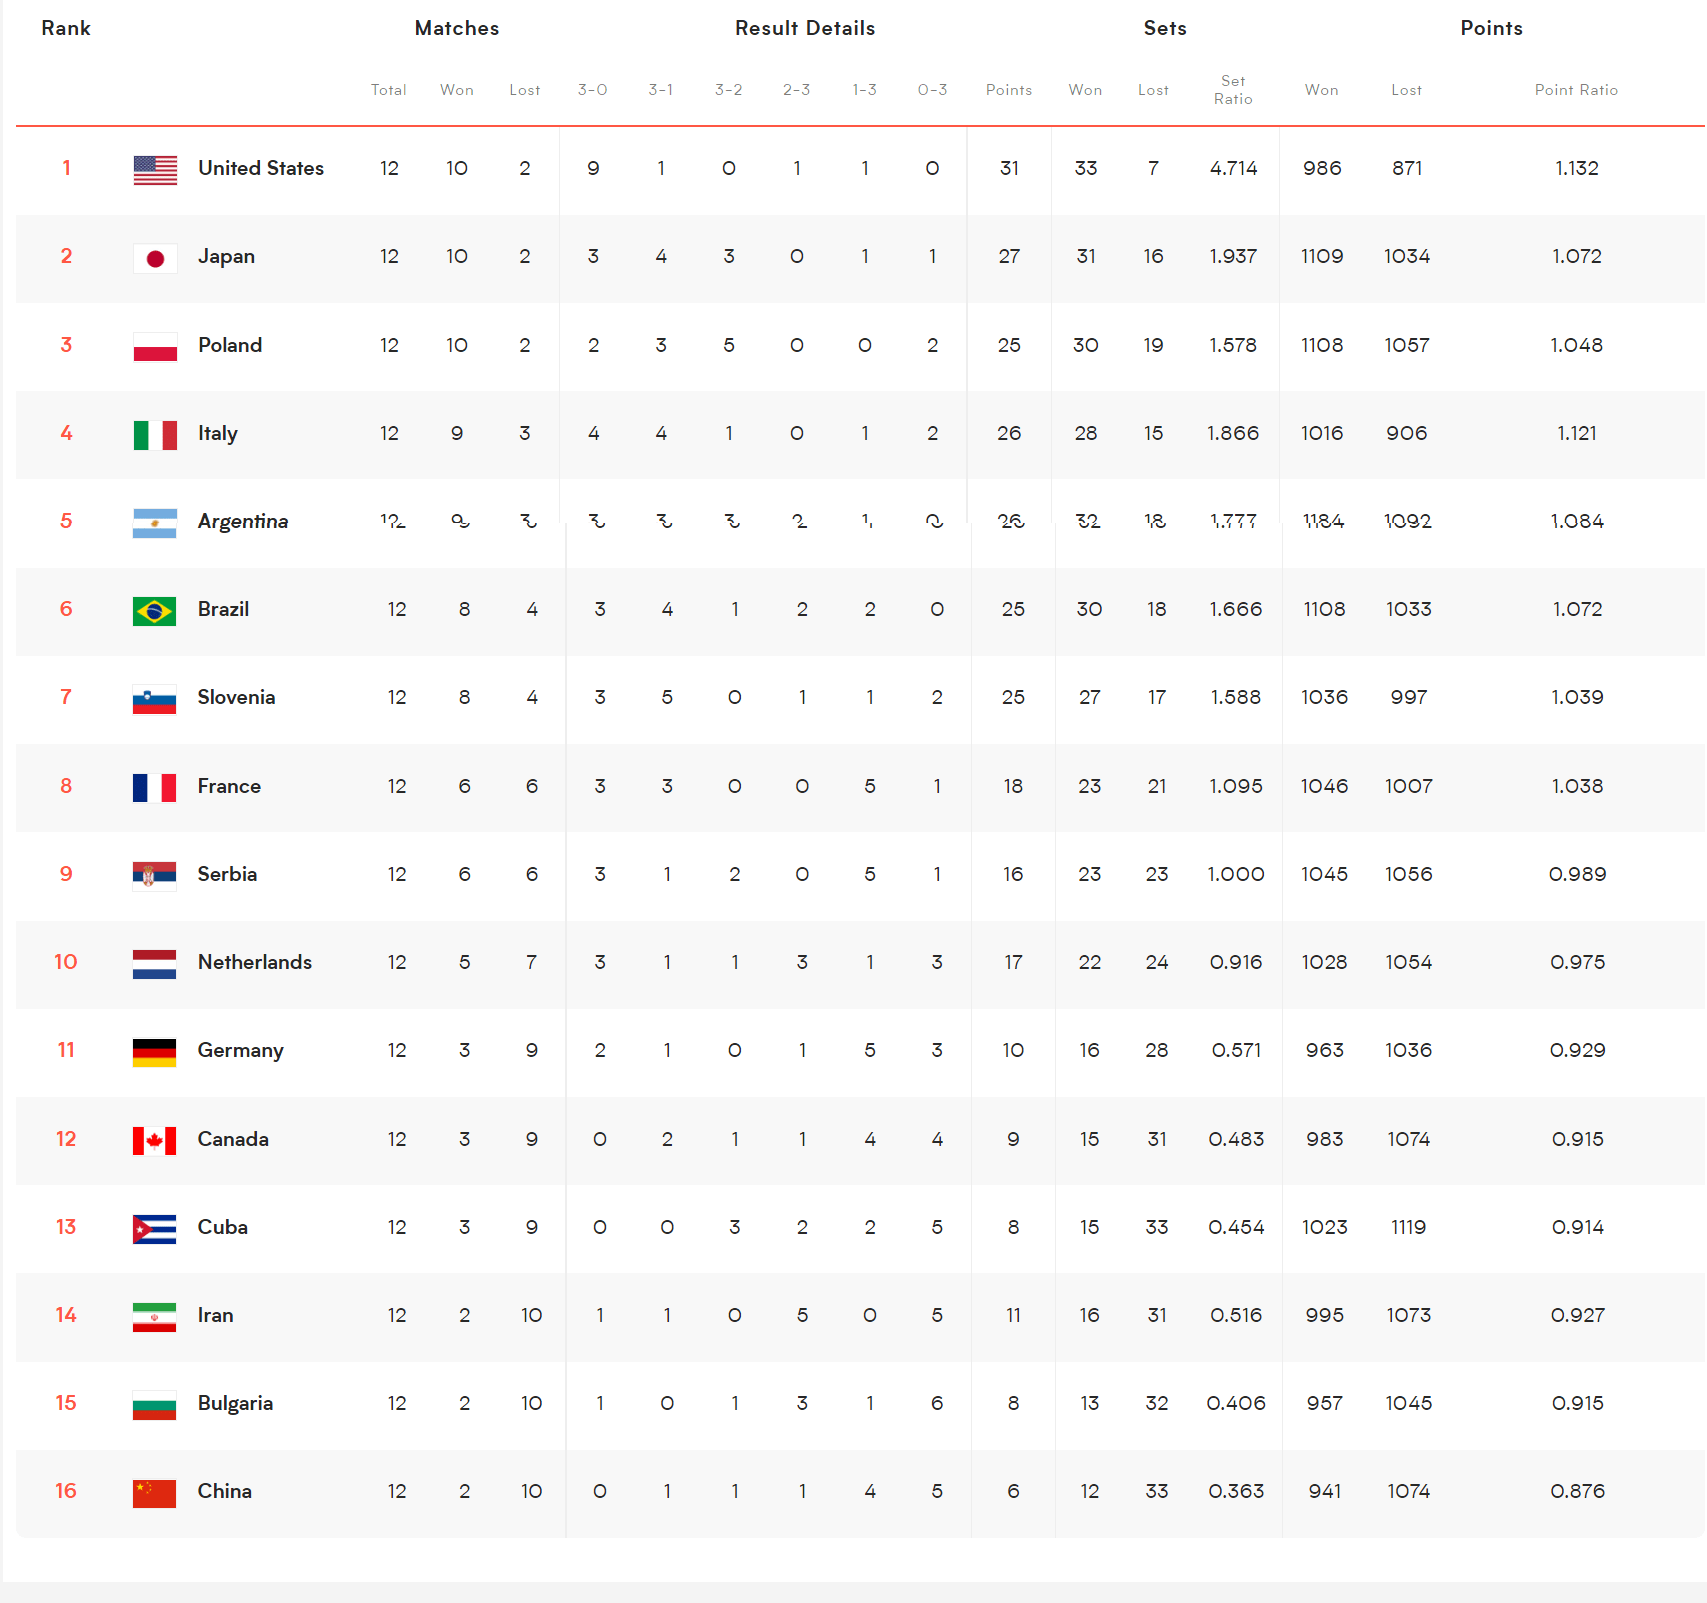
Task: Click the Result Details group header
Action: (x=805, y=28)
